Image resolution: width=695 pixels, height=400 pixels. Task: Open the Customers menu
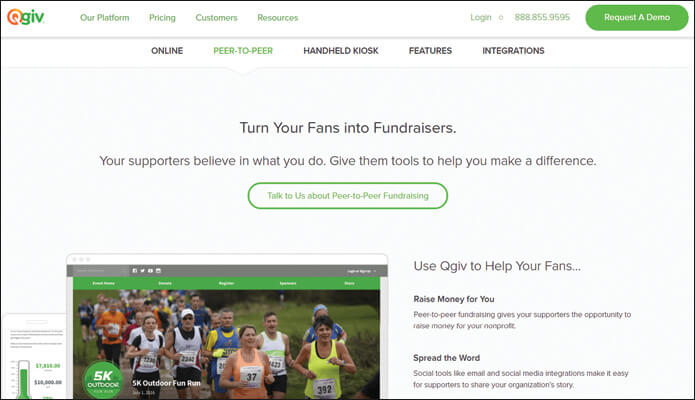click(216, 18)
